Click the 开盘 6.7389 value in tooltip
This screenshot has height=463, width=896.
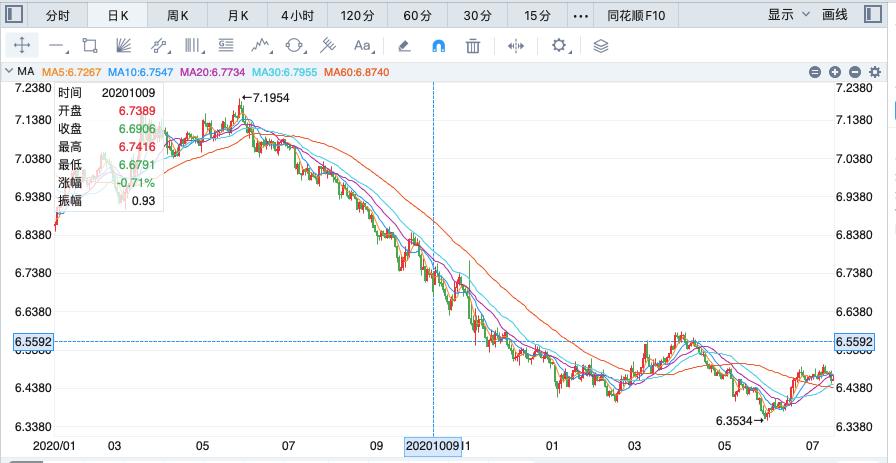point(137,111)
